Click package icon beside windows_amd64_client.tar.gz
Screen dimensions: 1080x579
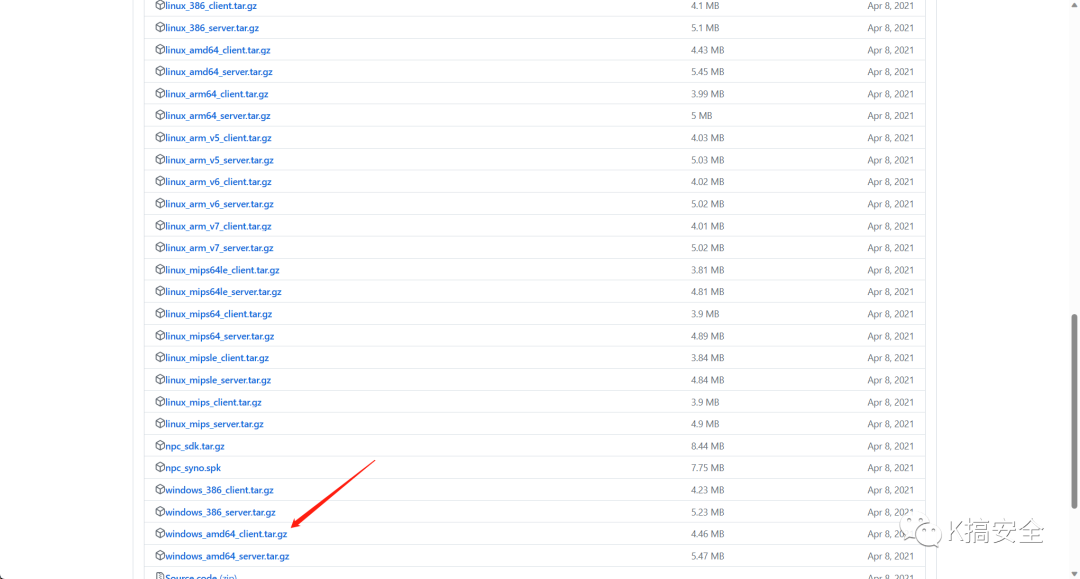pos(160,534)
